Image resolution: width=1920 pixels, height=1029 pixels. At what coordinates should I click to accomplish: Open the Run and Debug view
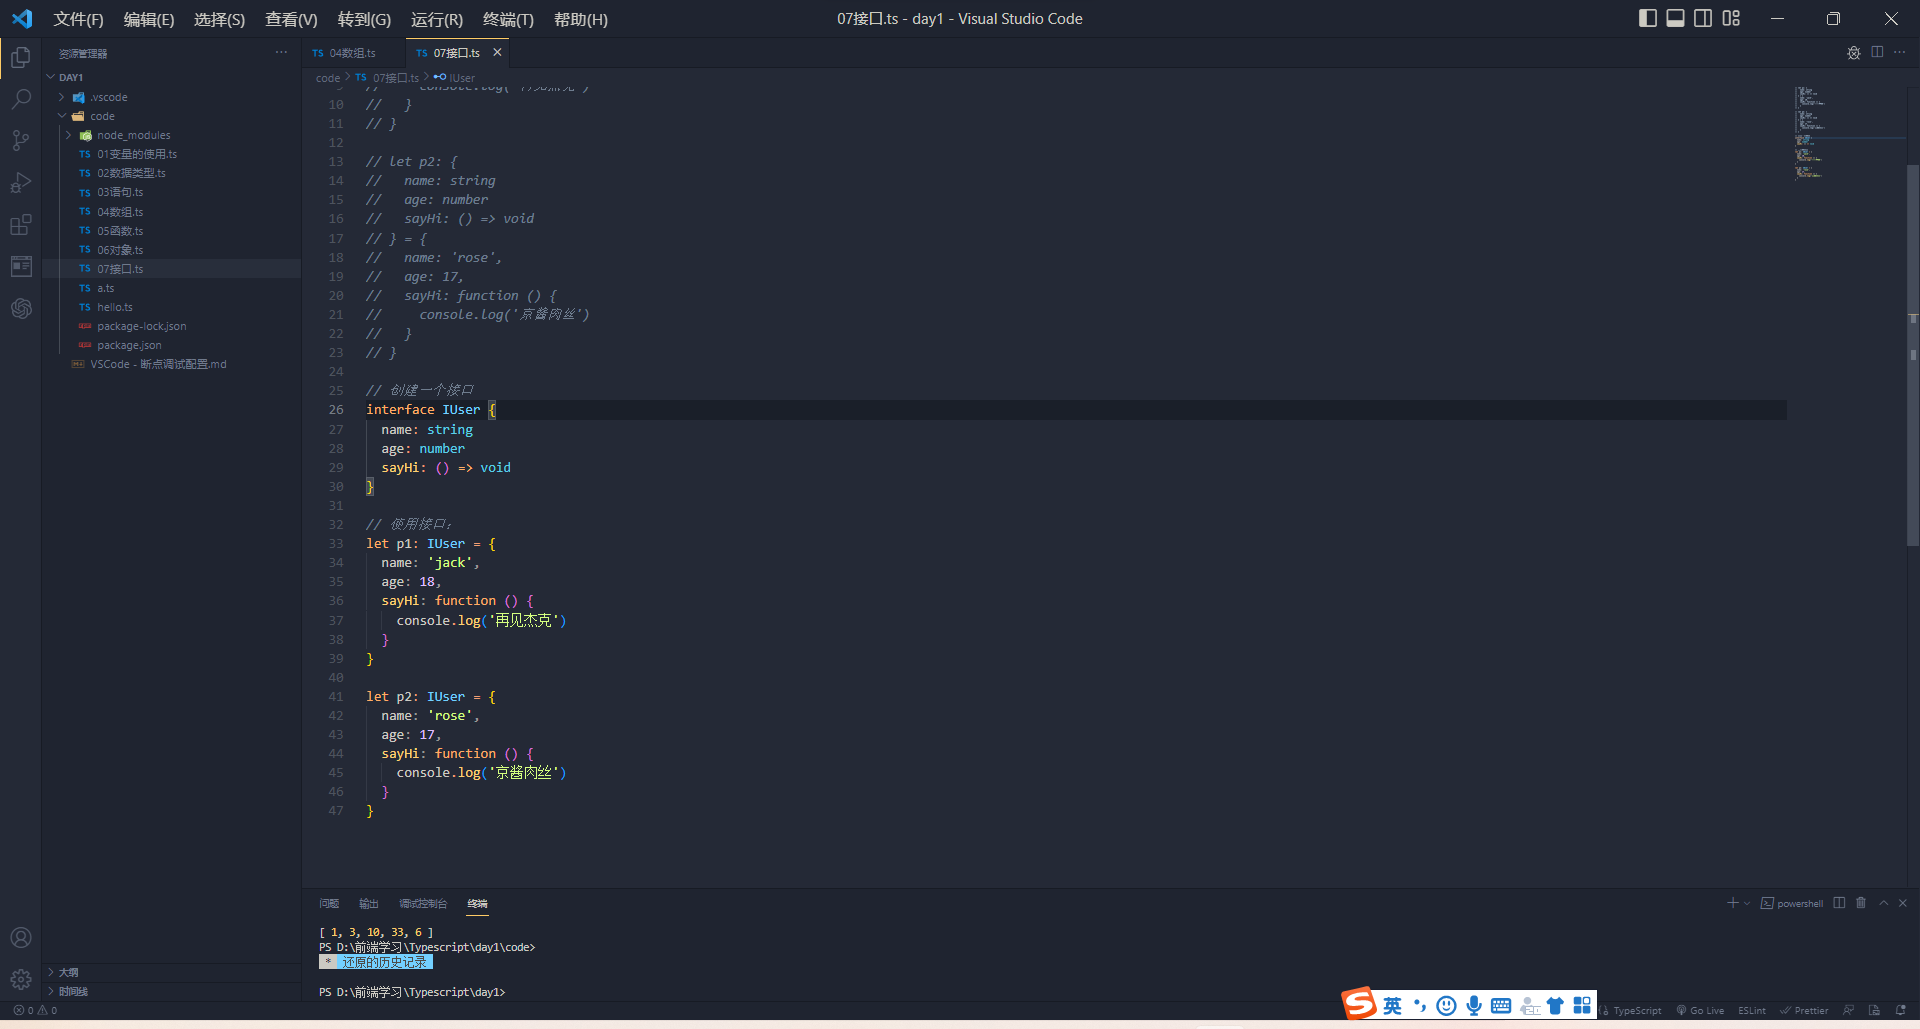tap(21, 183)
